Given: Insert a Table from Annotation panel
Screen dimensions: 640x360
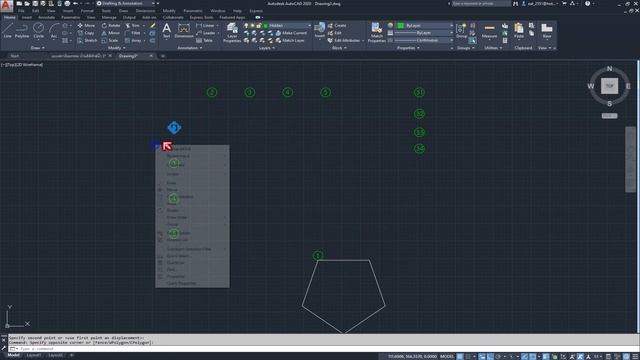Looking at the screenshot, I should 204,40.
